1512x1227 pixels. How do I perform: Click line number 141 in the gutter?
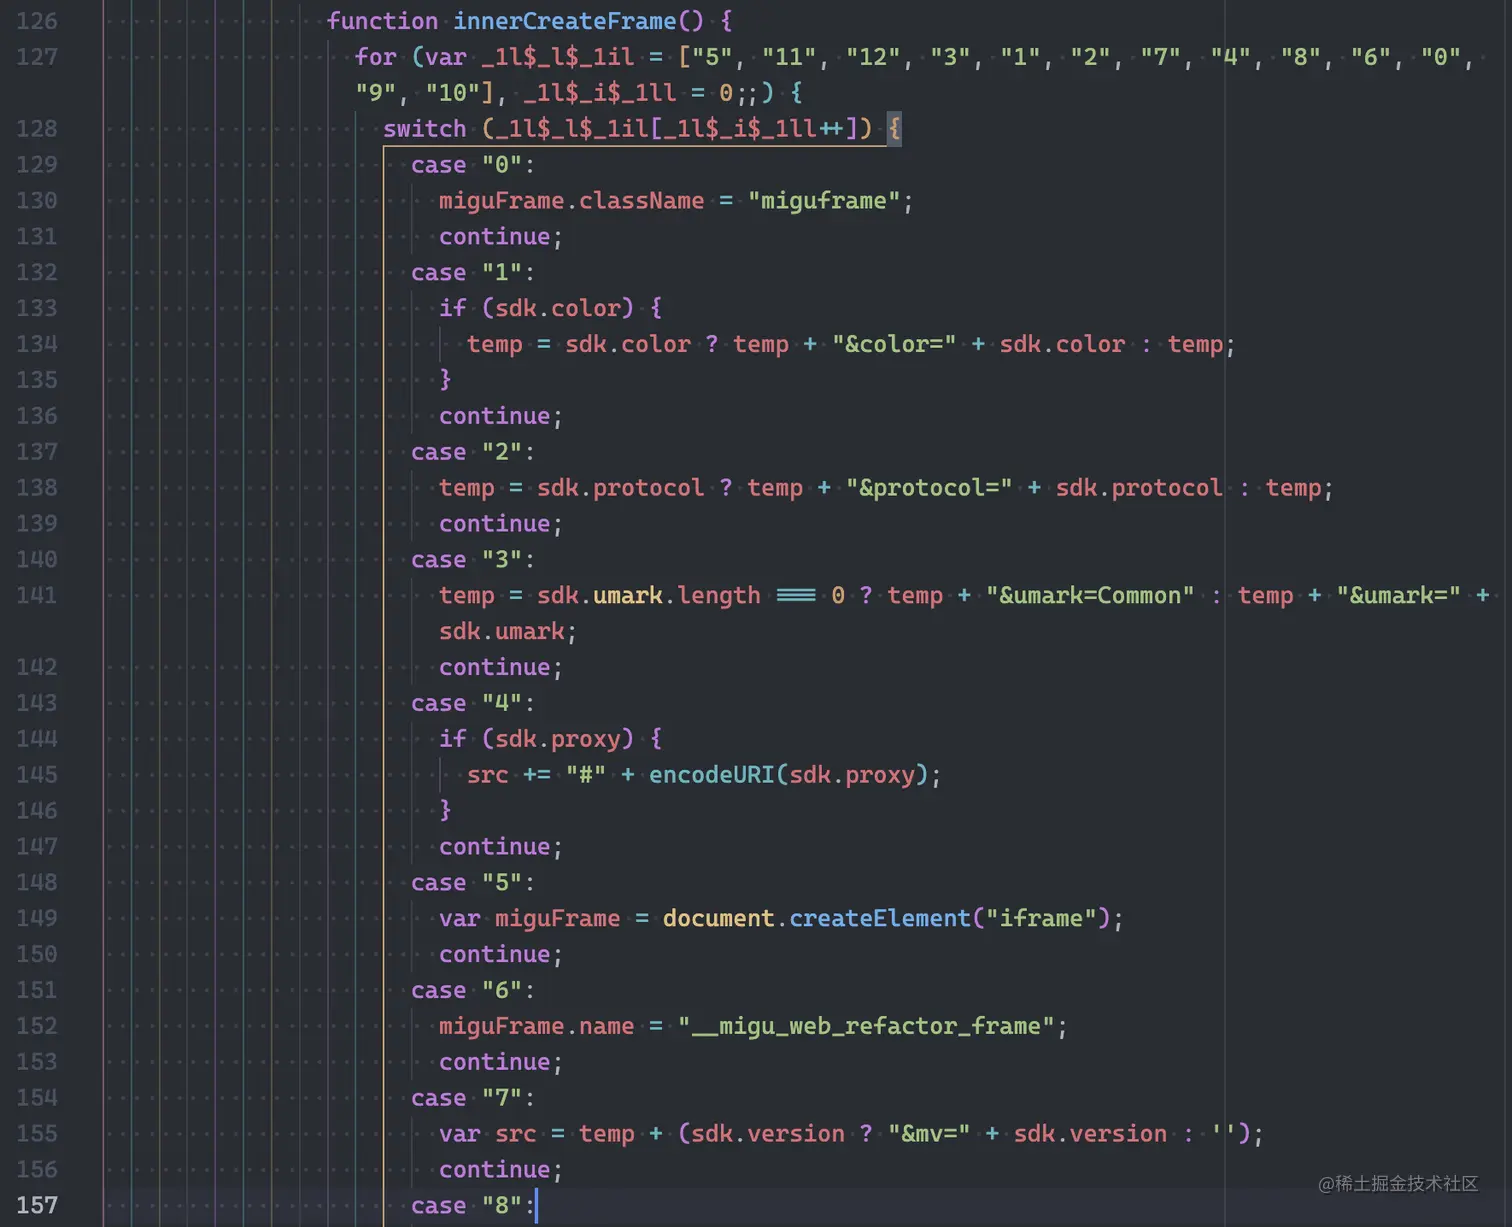[37, 596]
